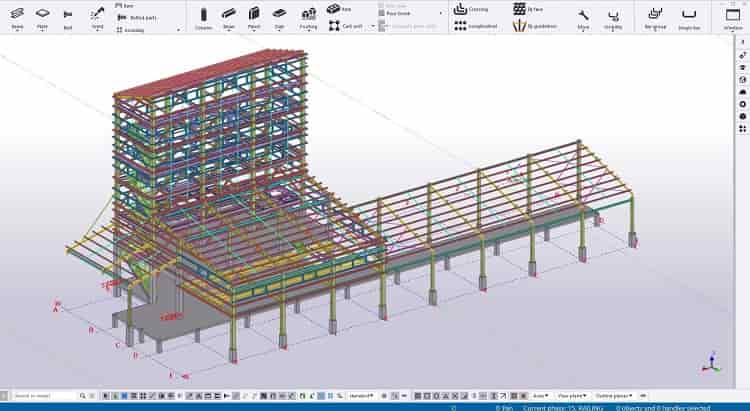The height and width of the screenshot is (411, 750).
Task: Activate the Bolt tool
Action: [x=68, y=17]
